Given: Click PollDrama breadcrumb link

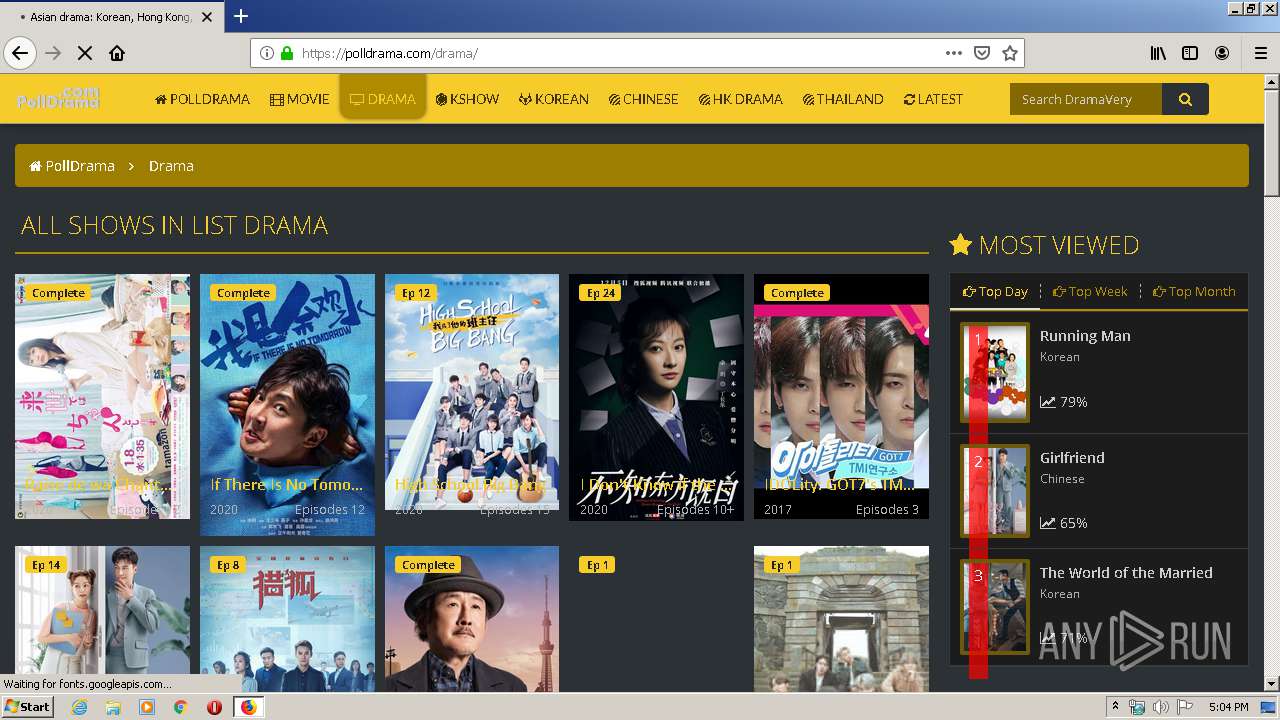Looking at the screenshot, I should [x=72, y=166].
